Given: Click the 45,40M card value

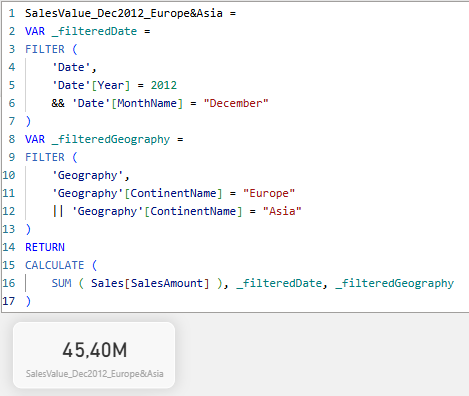Looking at the screenshot, I should tap(95, 350).
